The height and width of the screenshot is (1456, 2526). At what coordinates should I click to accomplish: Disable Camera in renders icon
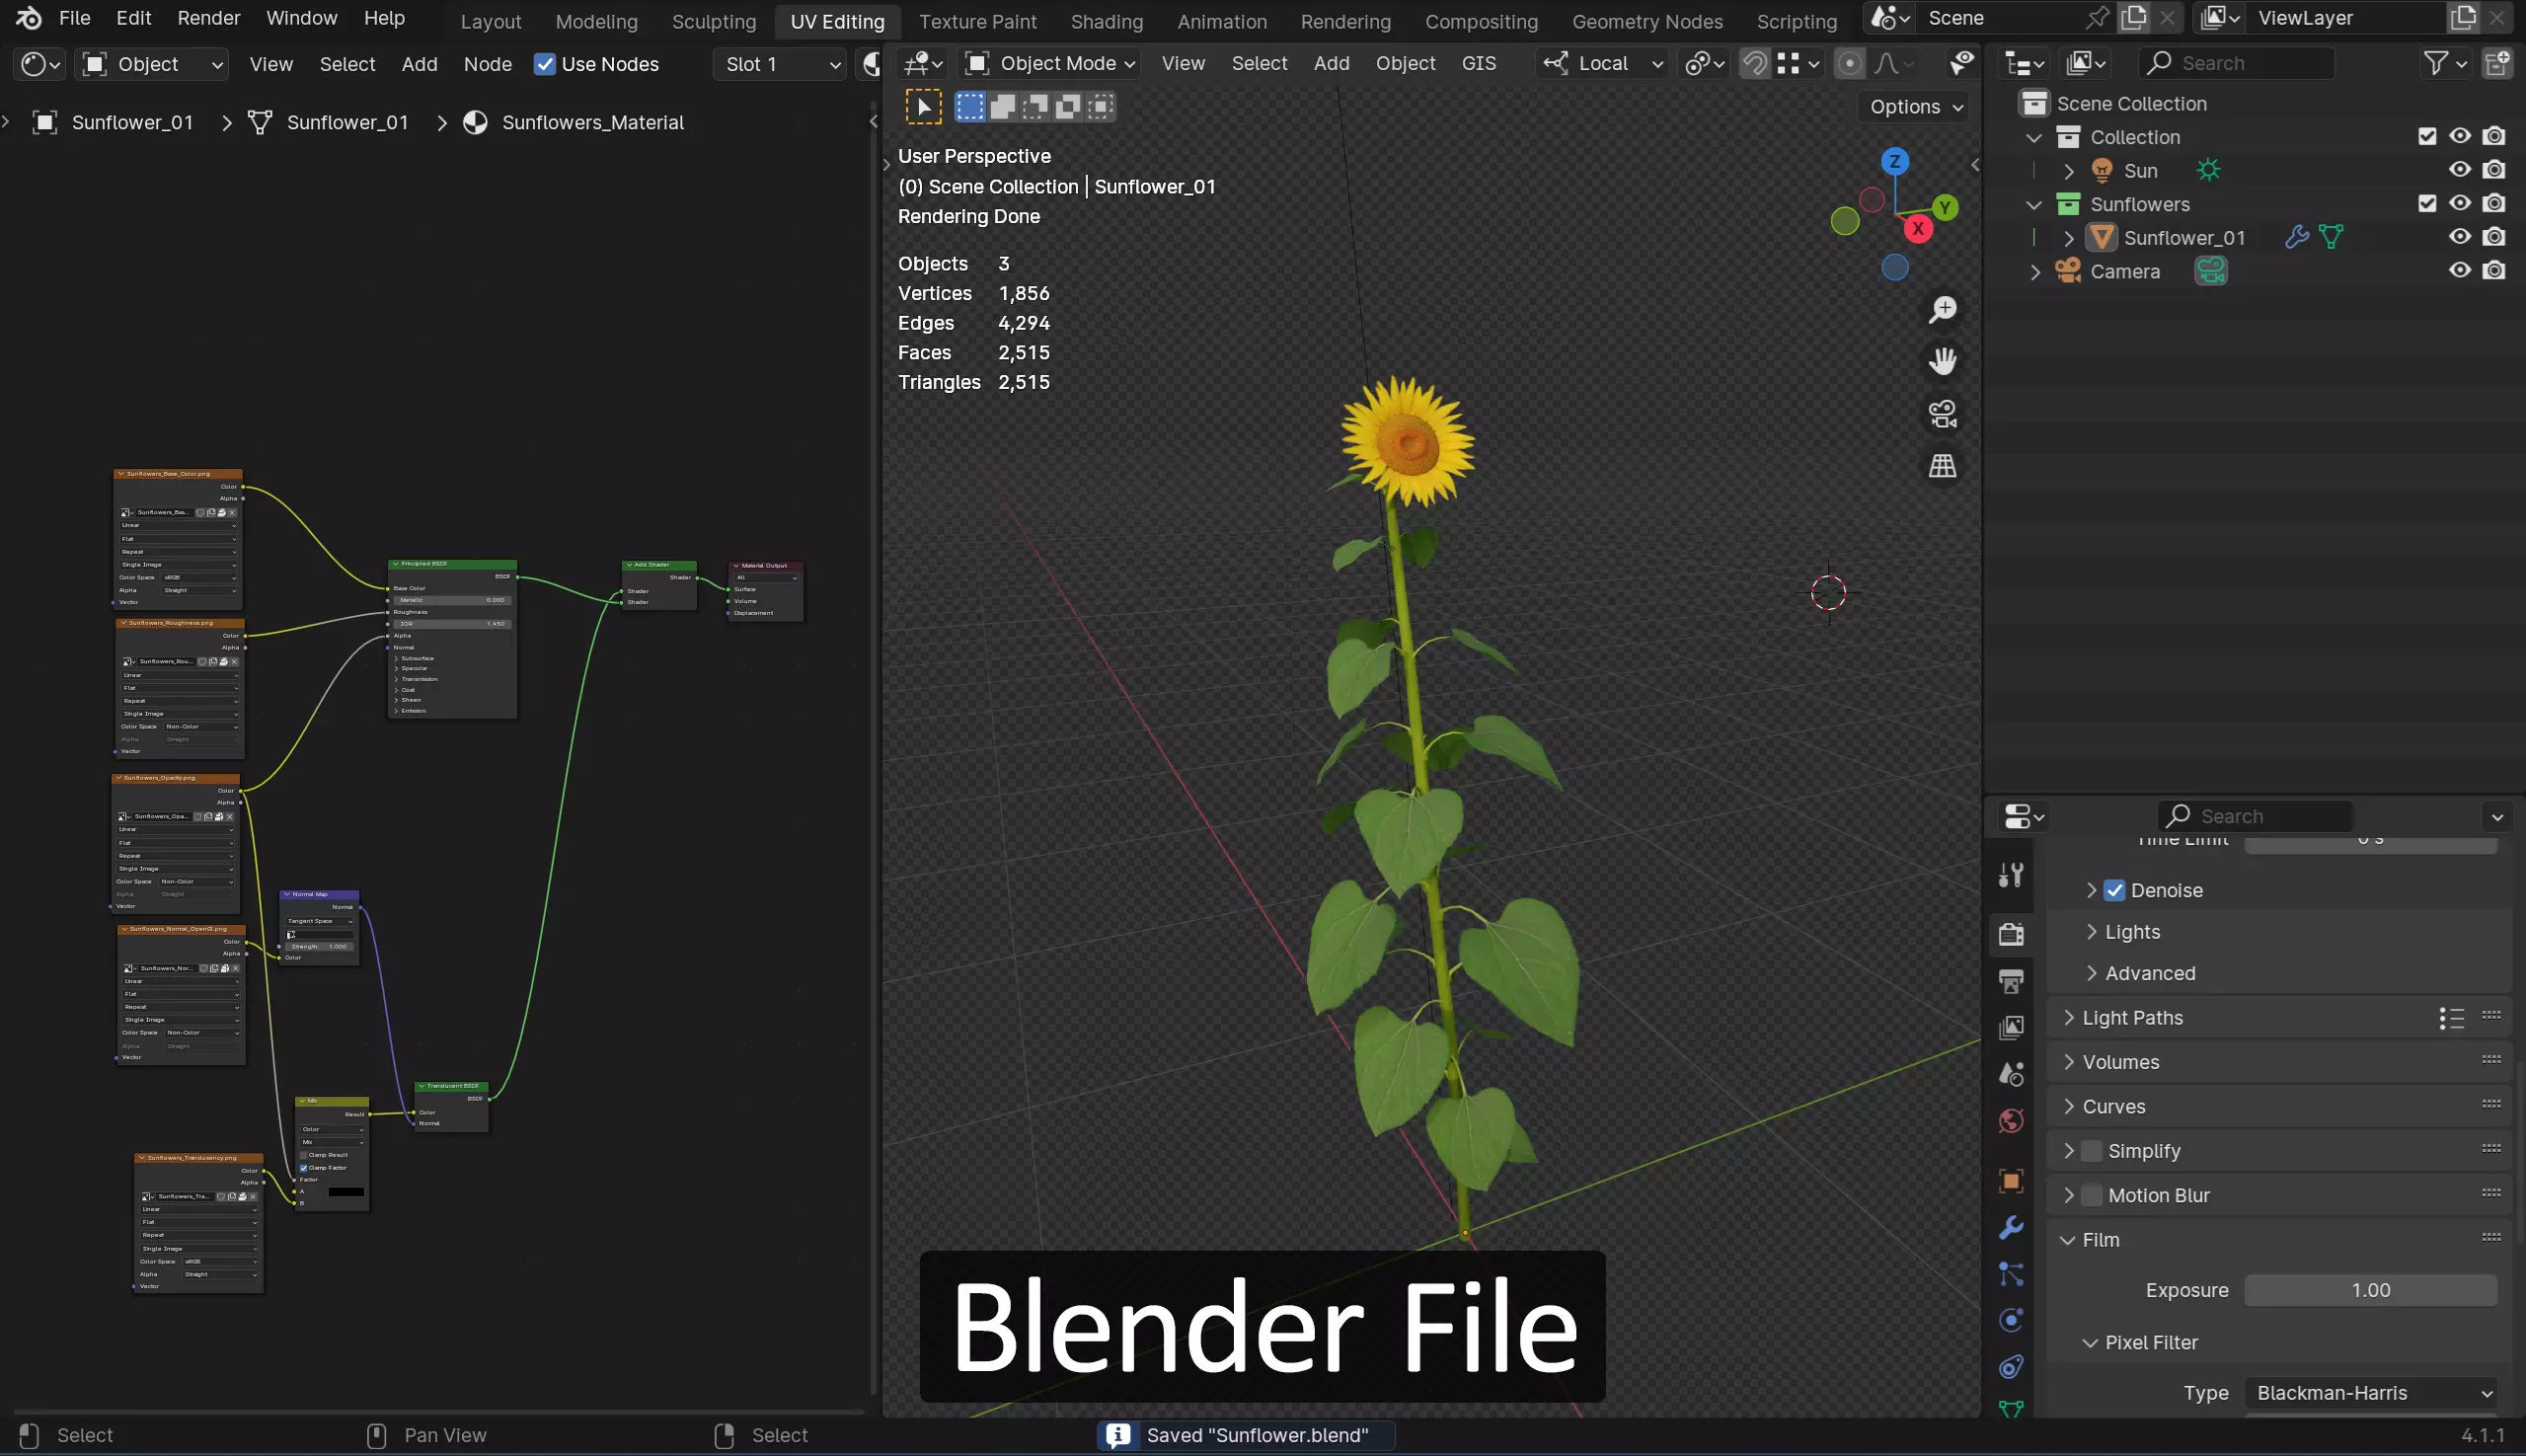click(2494, 271)
